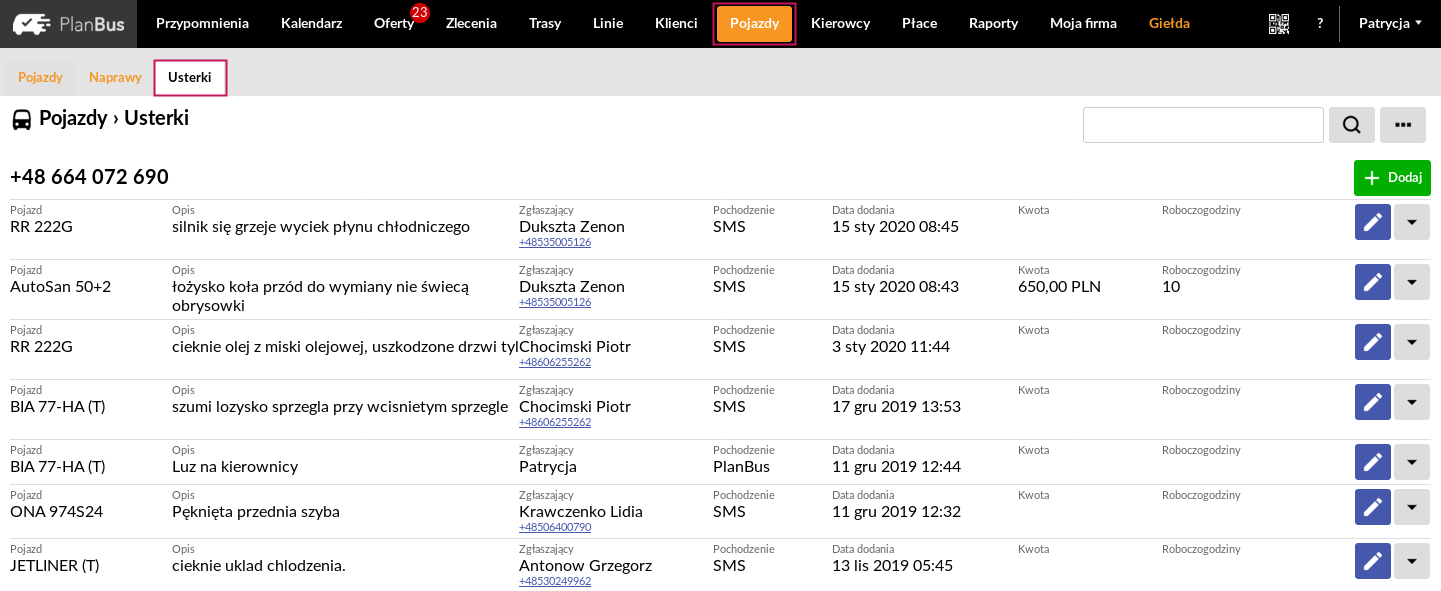Open the three-dots more options button

tap(1403, 125)
